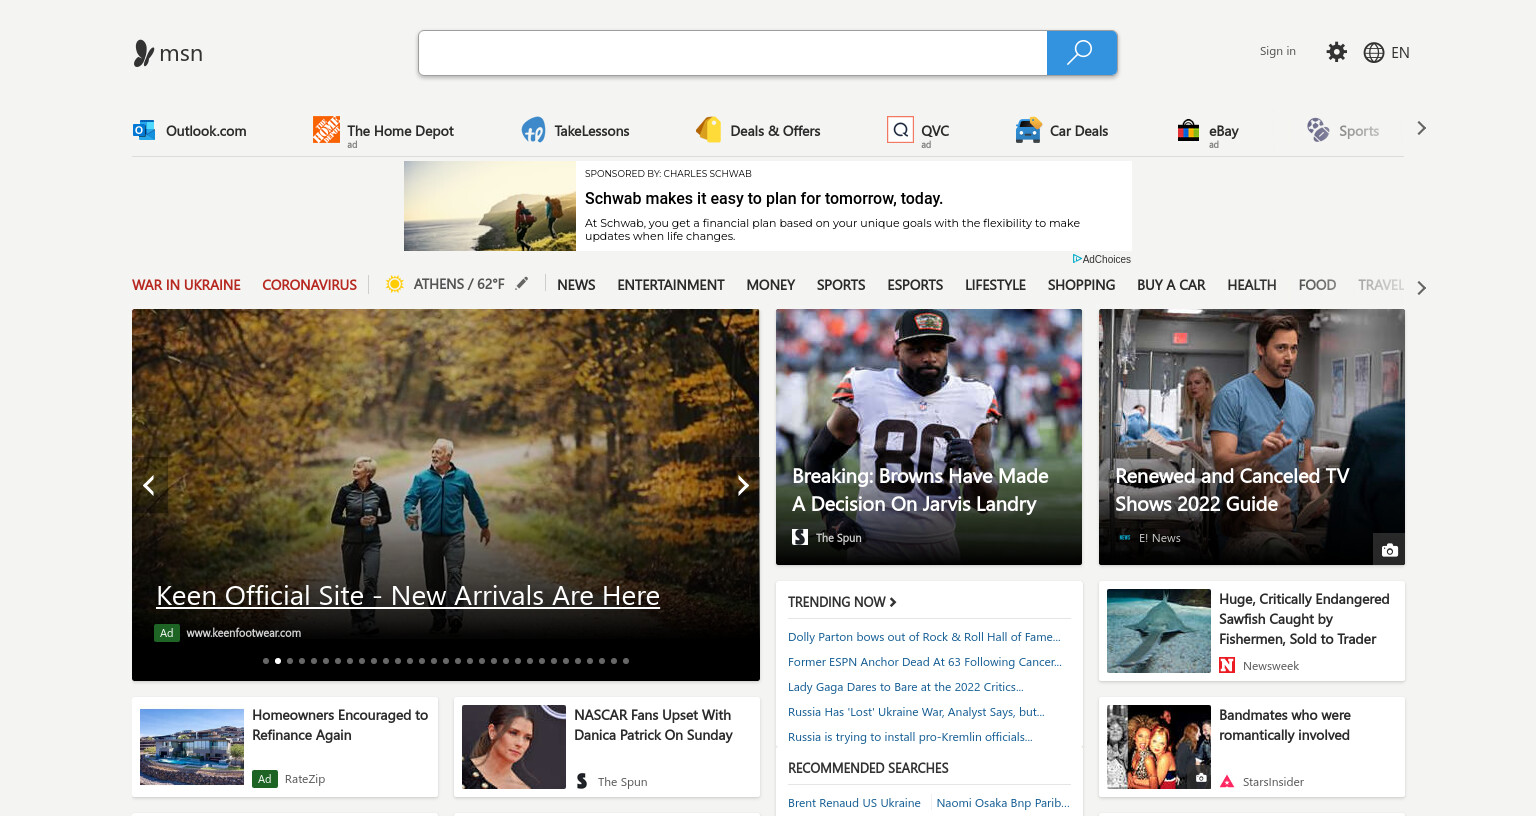1536x816 pixels.
Task: Click into the web search box
Action: point(733,53)
